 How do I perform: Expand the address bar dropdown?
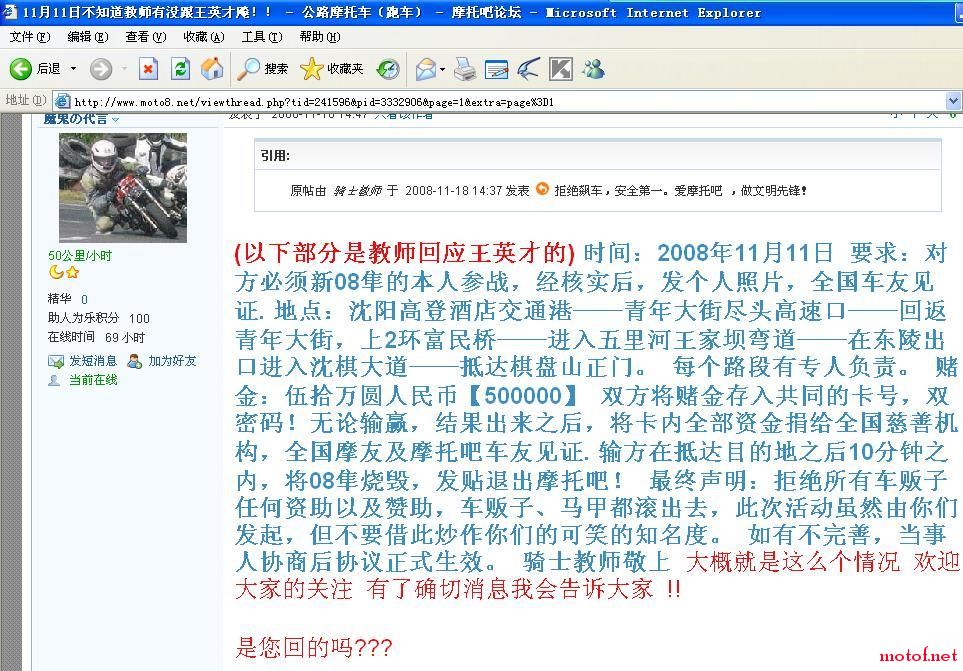pyautogui.click(x=953, y=101)
